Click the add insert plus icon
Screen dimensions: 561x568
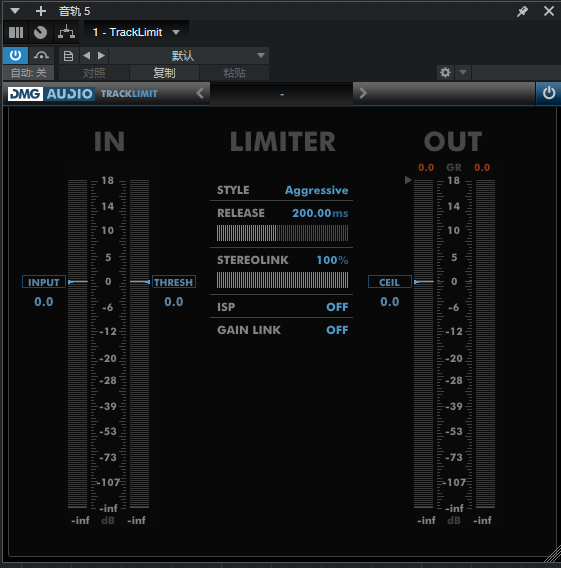tap(41, 11)
